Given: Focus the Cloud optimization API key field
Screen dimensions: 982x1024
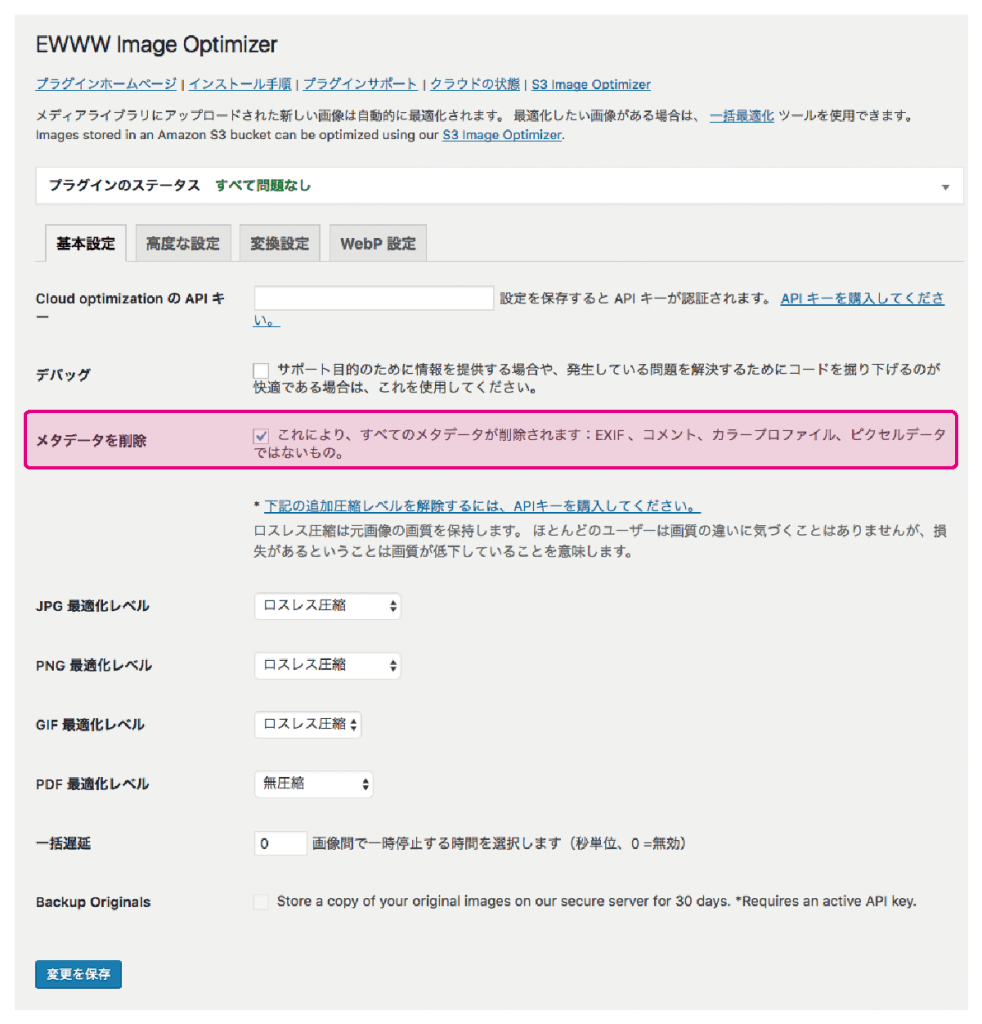Looking at the screenshot, I should click(373, 298).
